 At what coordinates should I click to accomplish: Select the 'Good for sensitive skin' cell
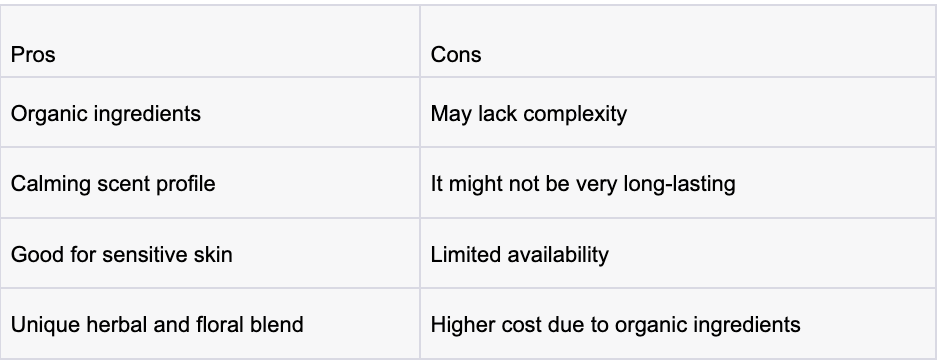(210, 254)
